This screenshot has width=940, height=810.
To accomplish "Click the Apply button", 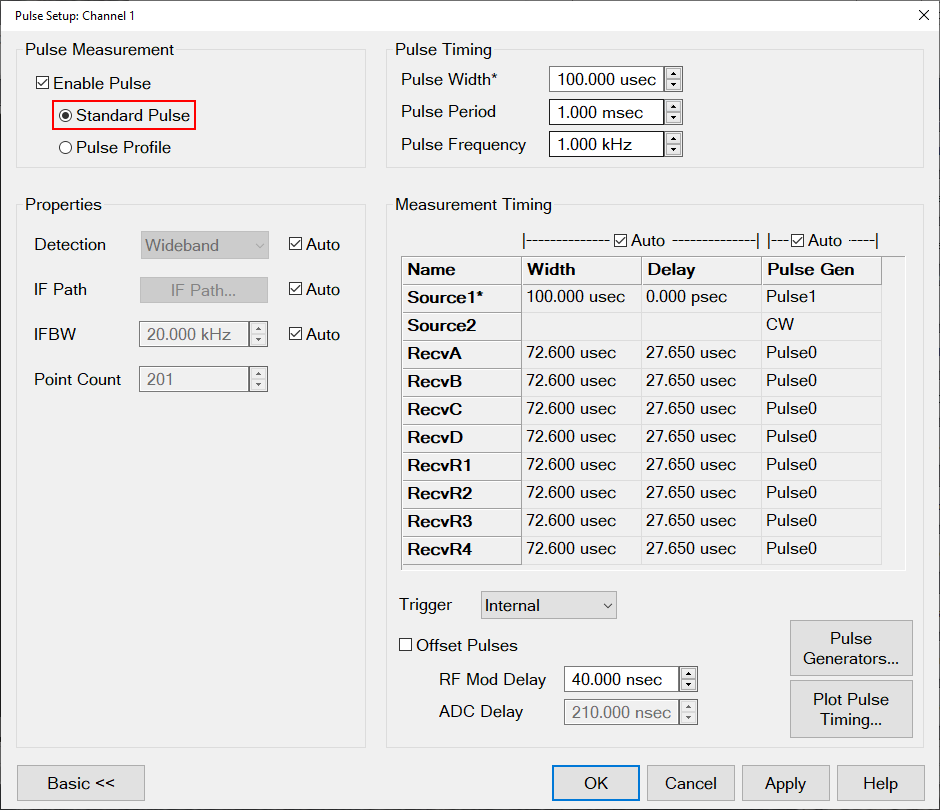I will click(x=785, y=783).
